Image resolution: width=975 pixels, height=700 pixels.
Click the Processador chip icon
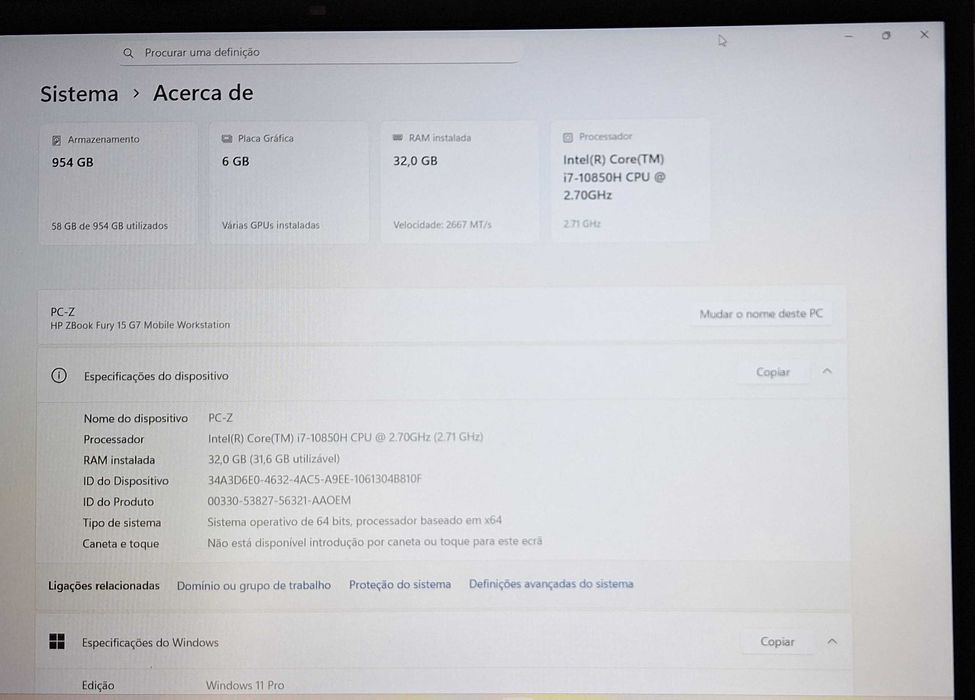click(x=568, y=137)
